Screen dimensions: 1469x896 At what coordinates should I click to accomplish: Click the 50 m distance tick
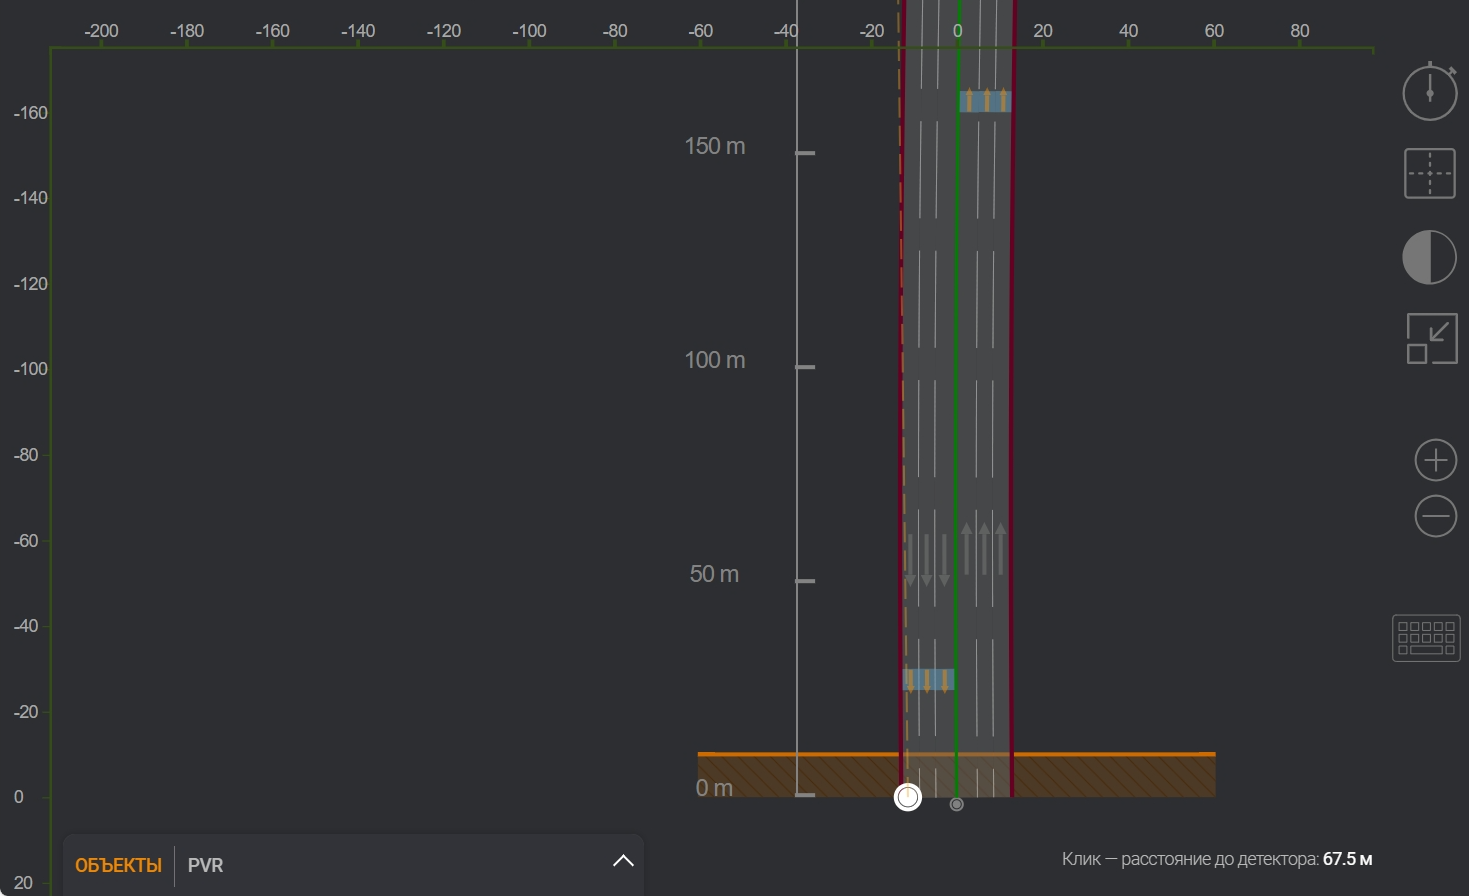click(804, 581)
